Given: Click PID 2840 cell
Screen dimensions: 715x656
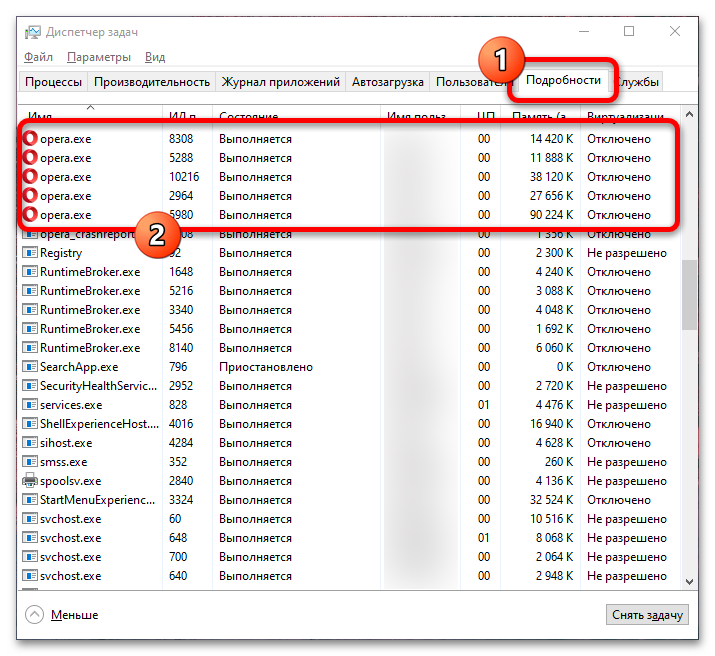Looking at the screenshot, I should click(181, 480).
